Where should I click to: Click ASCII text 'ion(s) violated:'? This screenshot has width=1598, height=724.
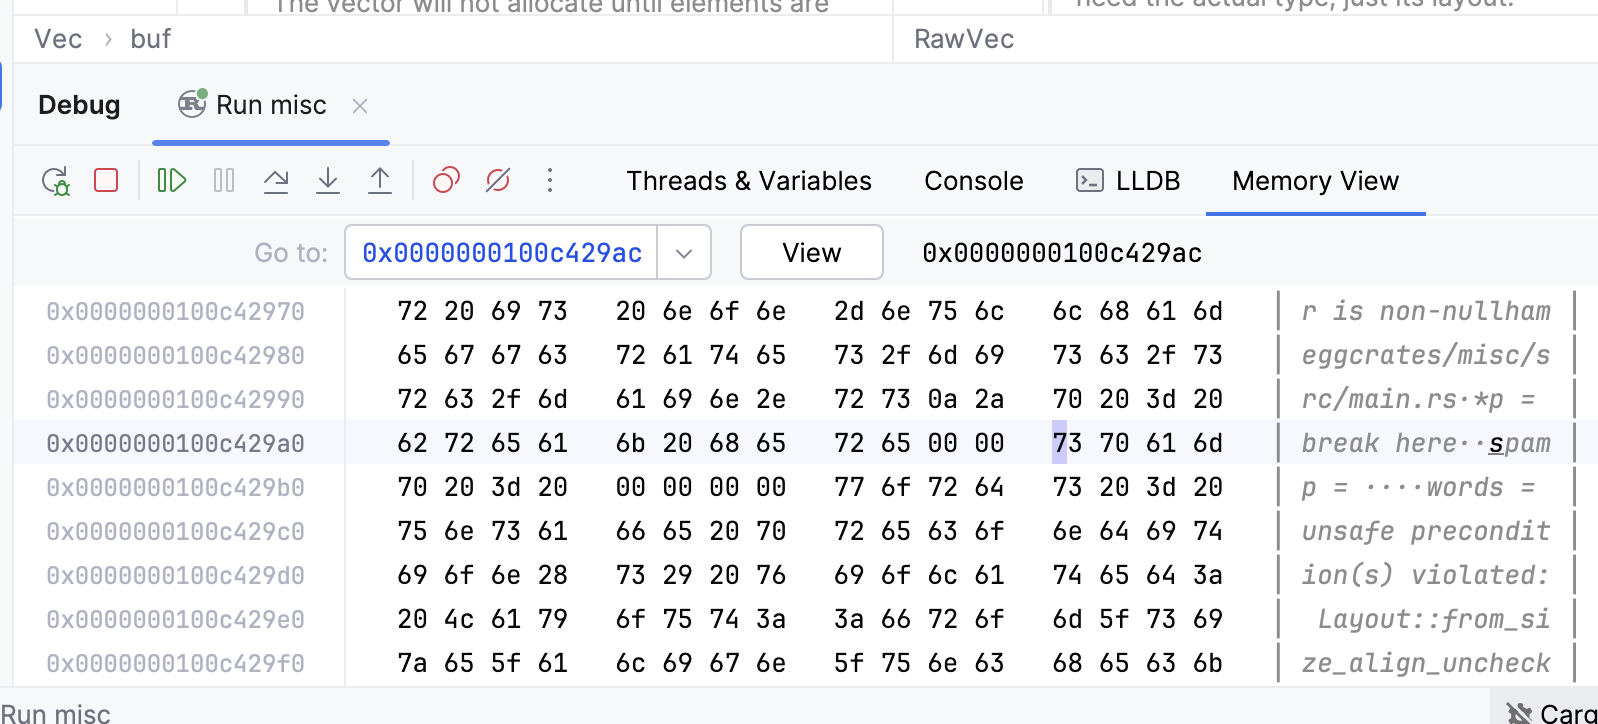point(1426,575)
